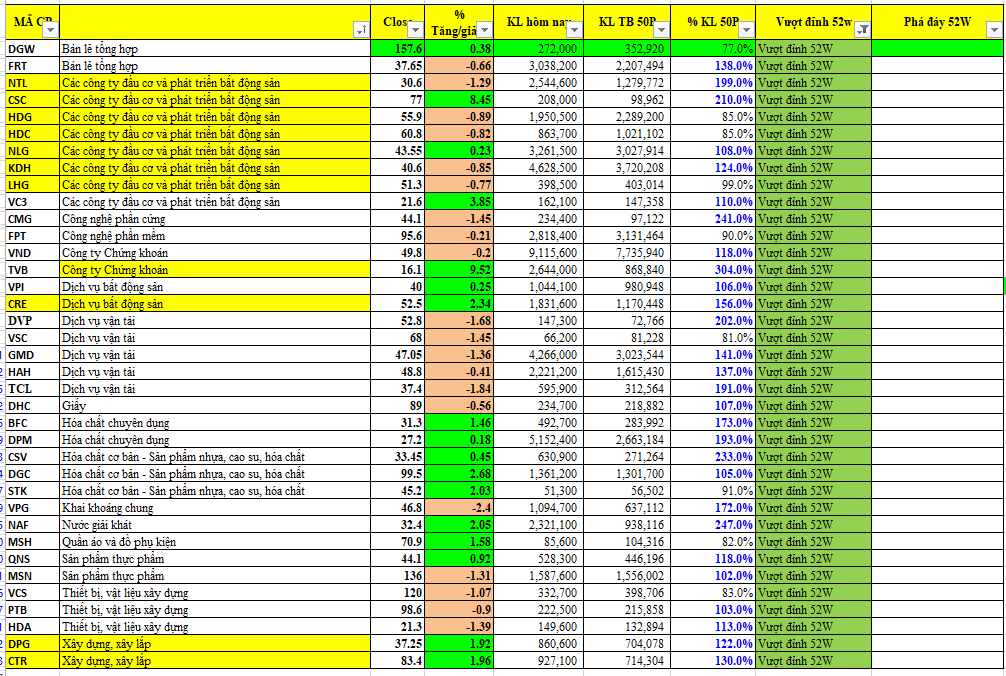Select the Vượt đỉnh 52W cell in MSN row
The image size is (1006, 676).
813,576
